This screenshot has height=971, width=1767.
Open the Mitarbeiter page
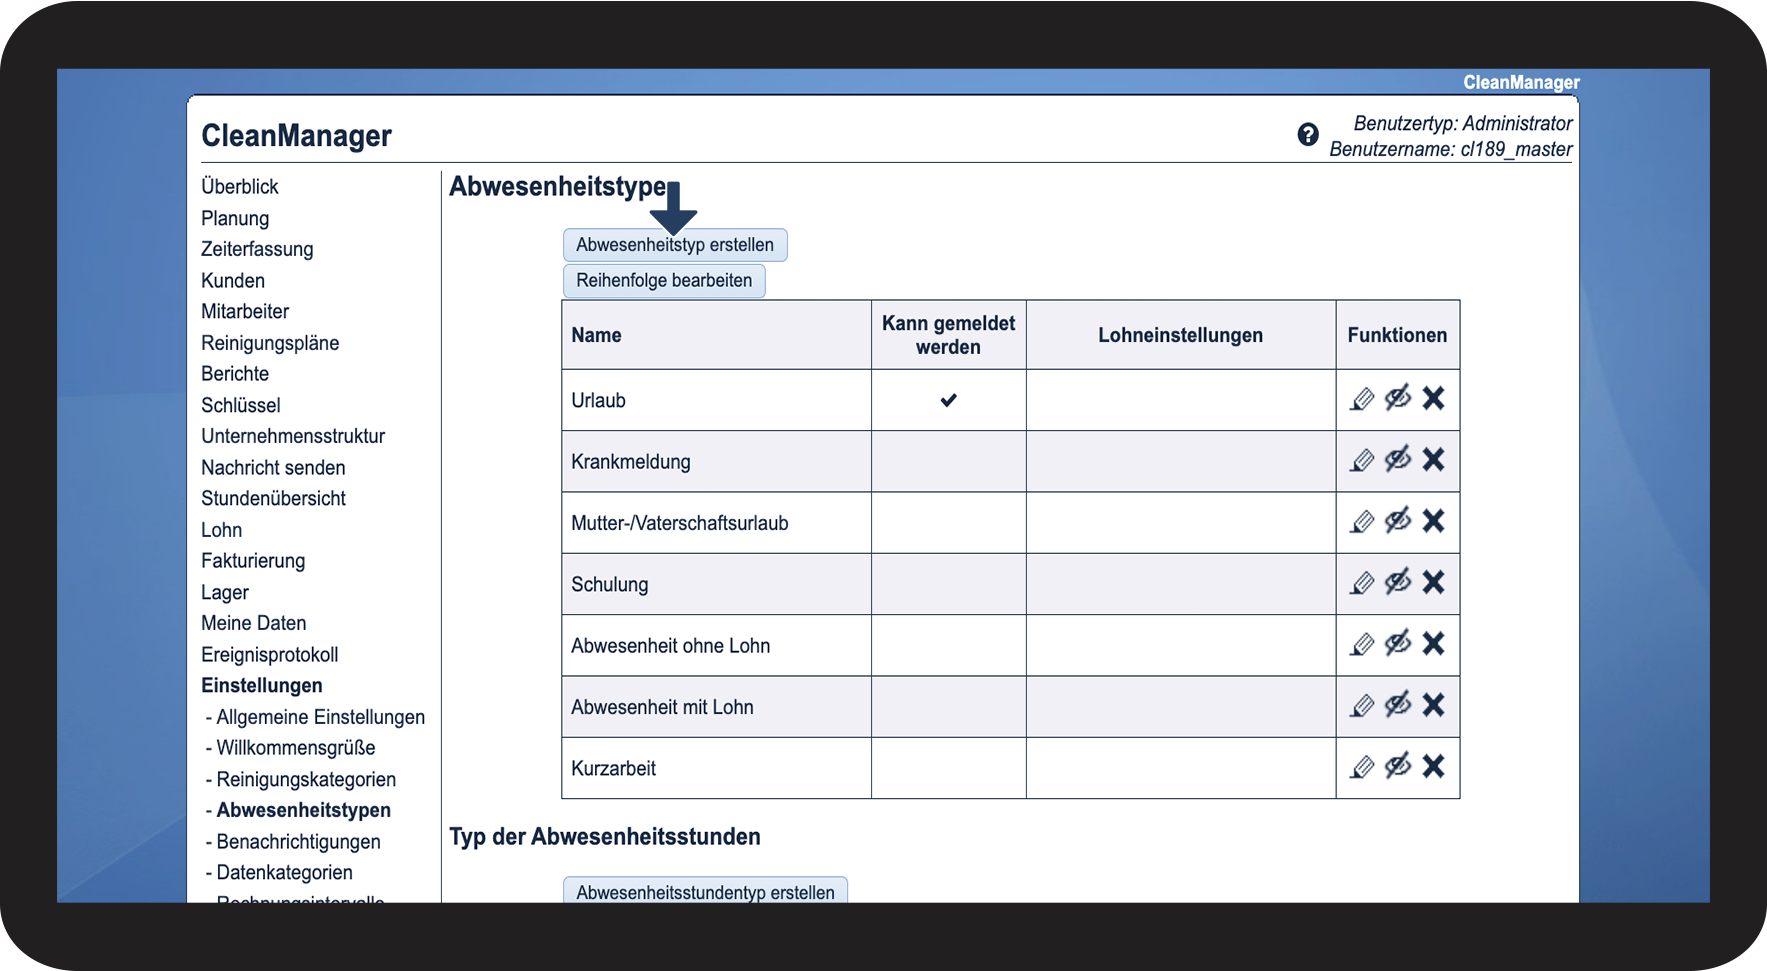click(x=245, y=312)
